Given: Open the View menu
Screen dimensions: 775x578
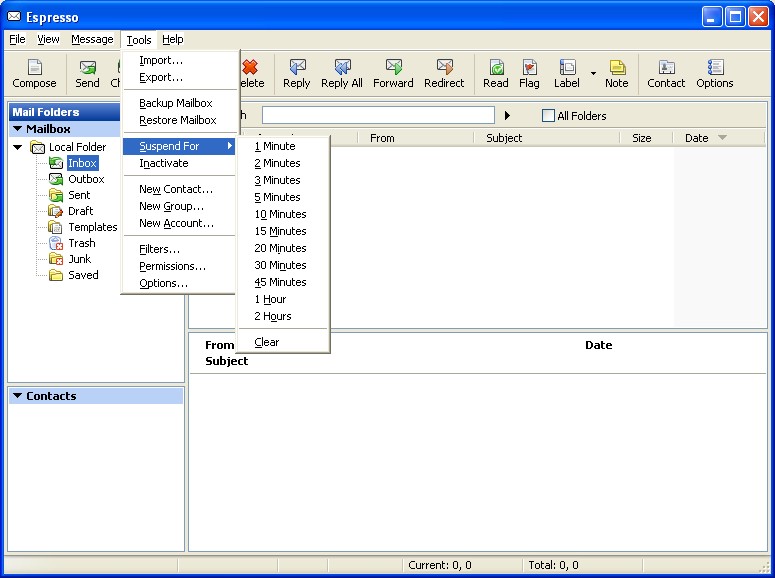Looking at the screenshot, I should 48,39.
